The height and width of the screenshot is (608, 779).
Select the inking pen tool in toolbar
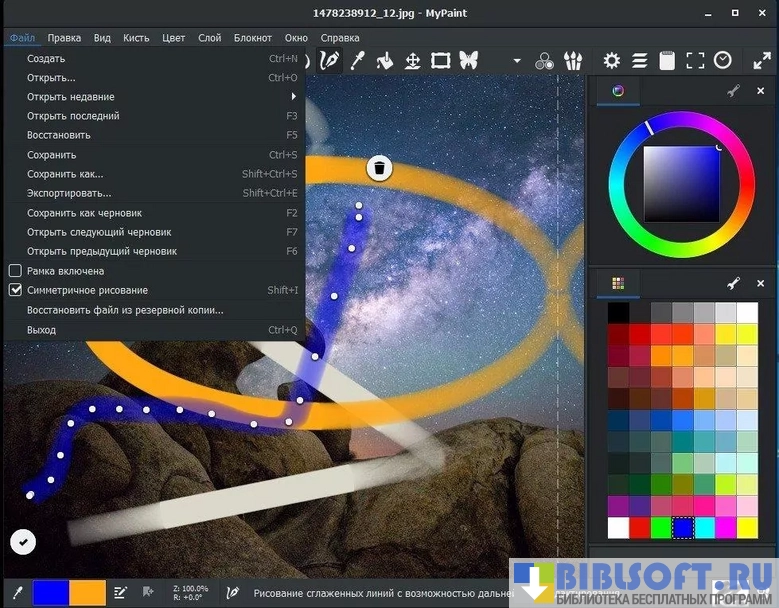pyautogui.click(x=328, y=60)
